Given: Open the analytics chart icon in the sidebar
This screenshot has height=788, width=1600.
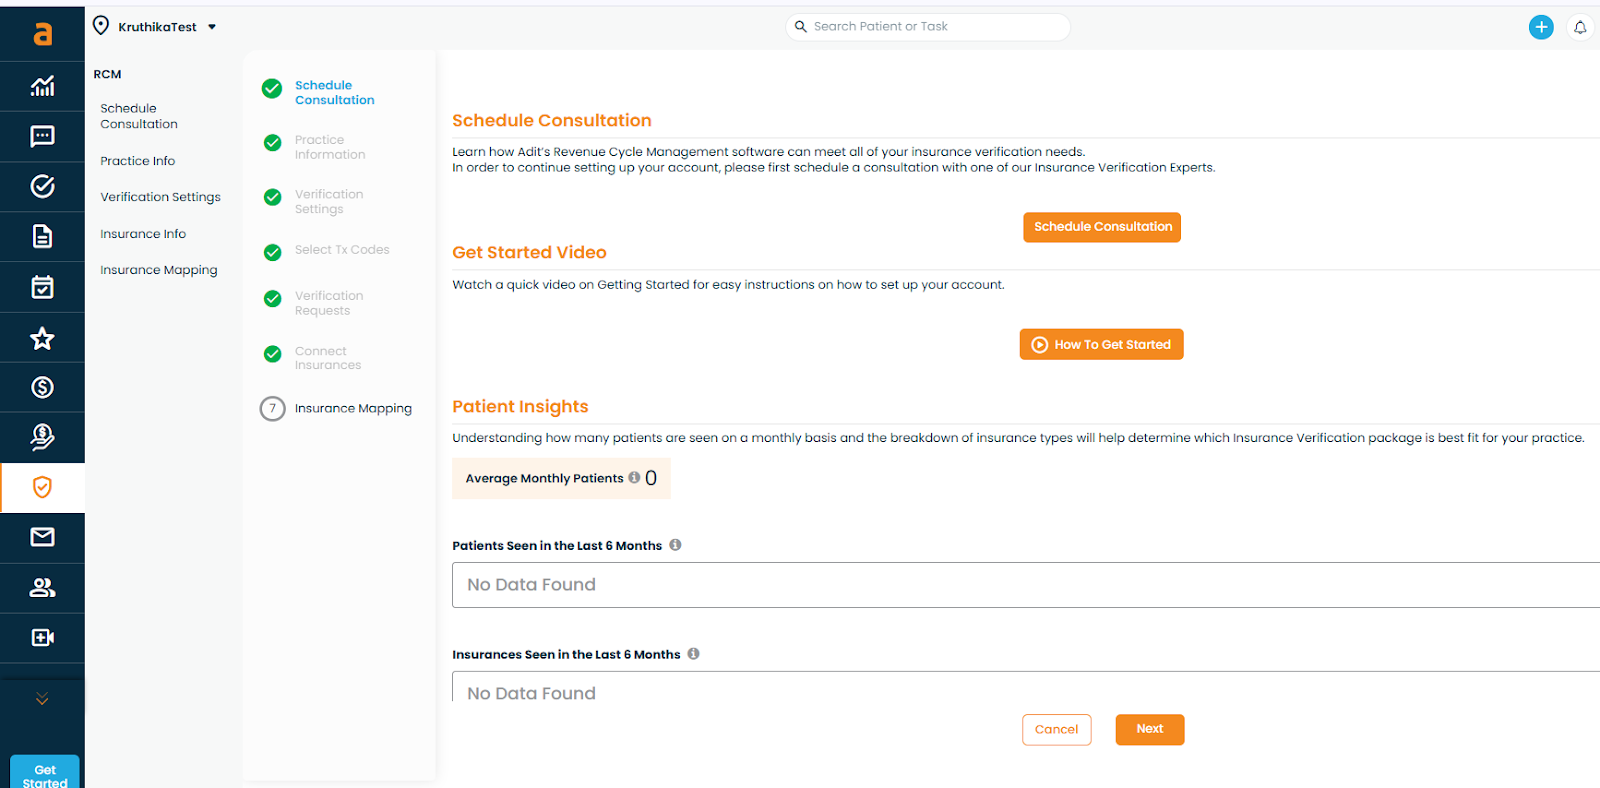Looking at the screenshot, I should (42, 86).
